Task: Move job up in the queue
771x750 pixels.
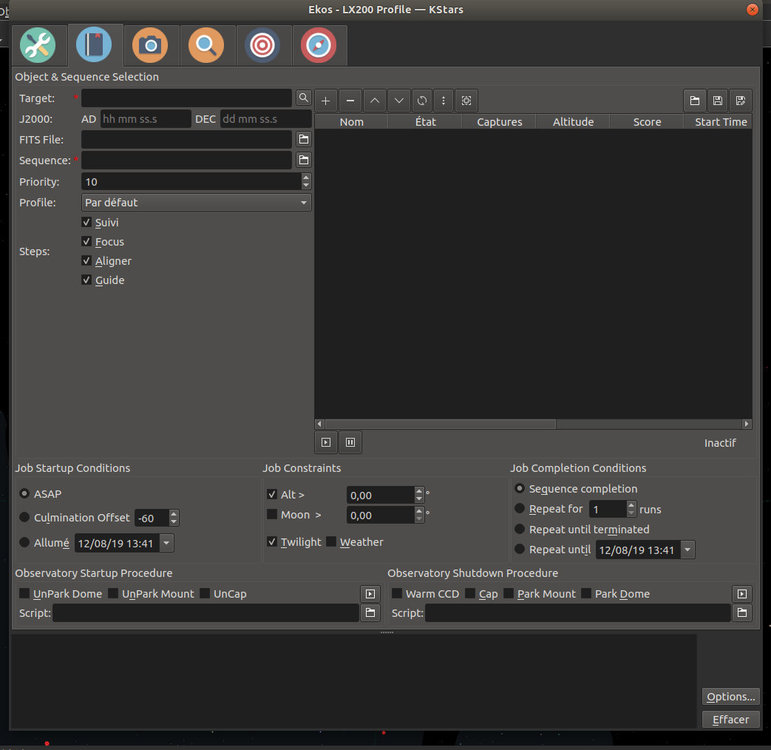Action: pos(375,101)
